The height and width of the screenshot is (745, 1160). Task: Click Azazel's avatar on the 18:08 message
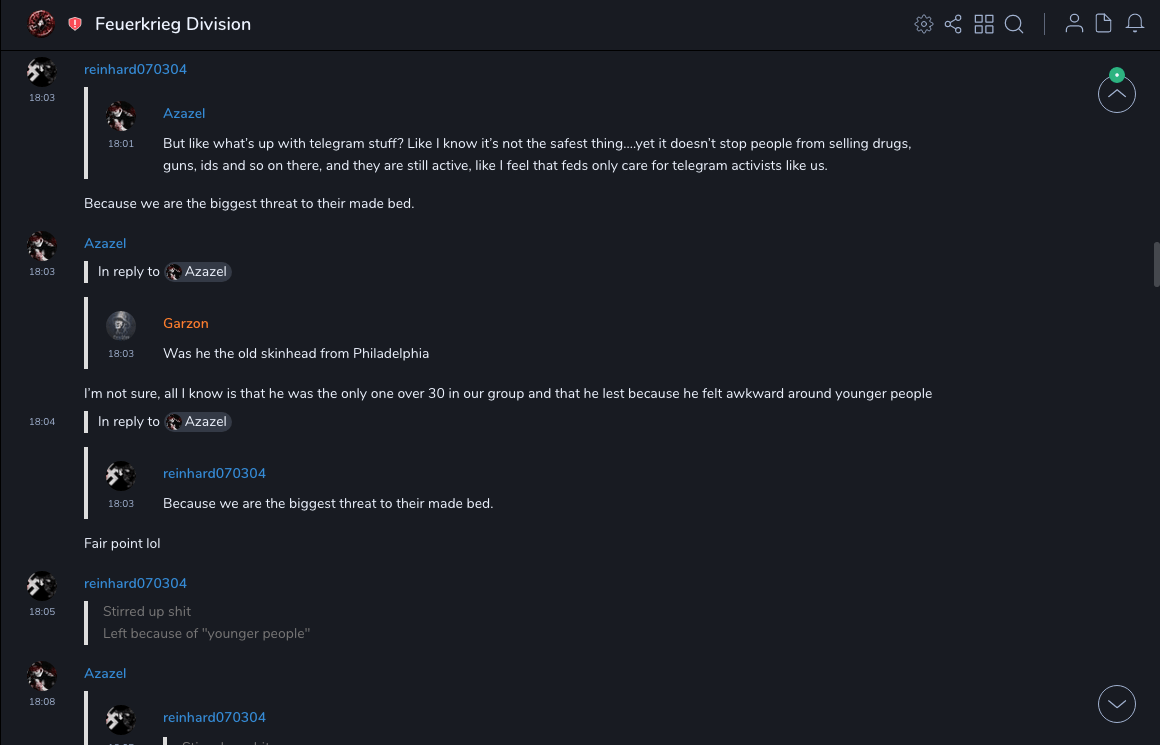tap(42, 676)
